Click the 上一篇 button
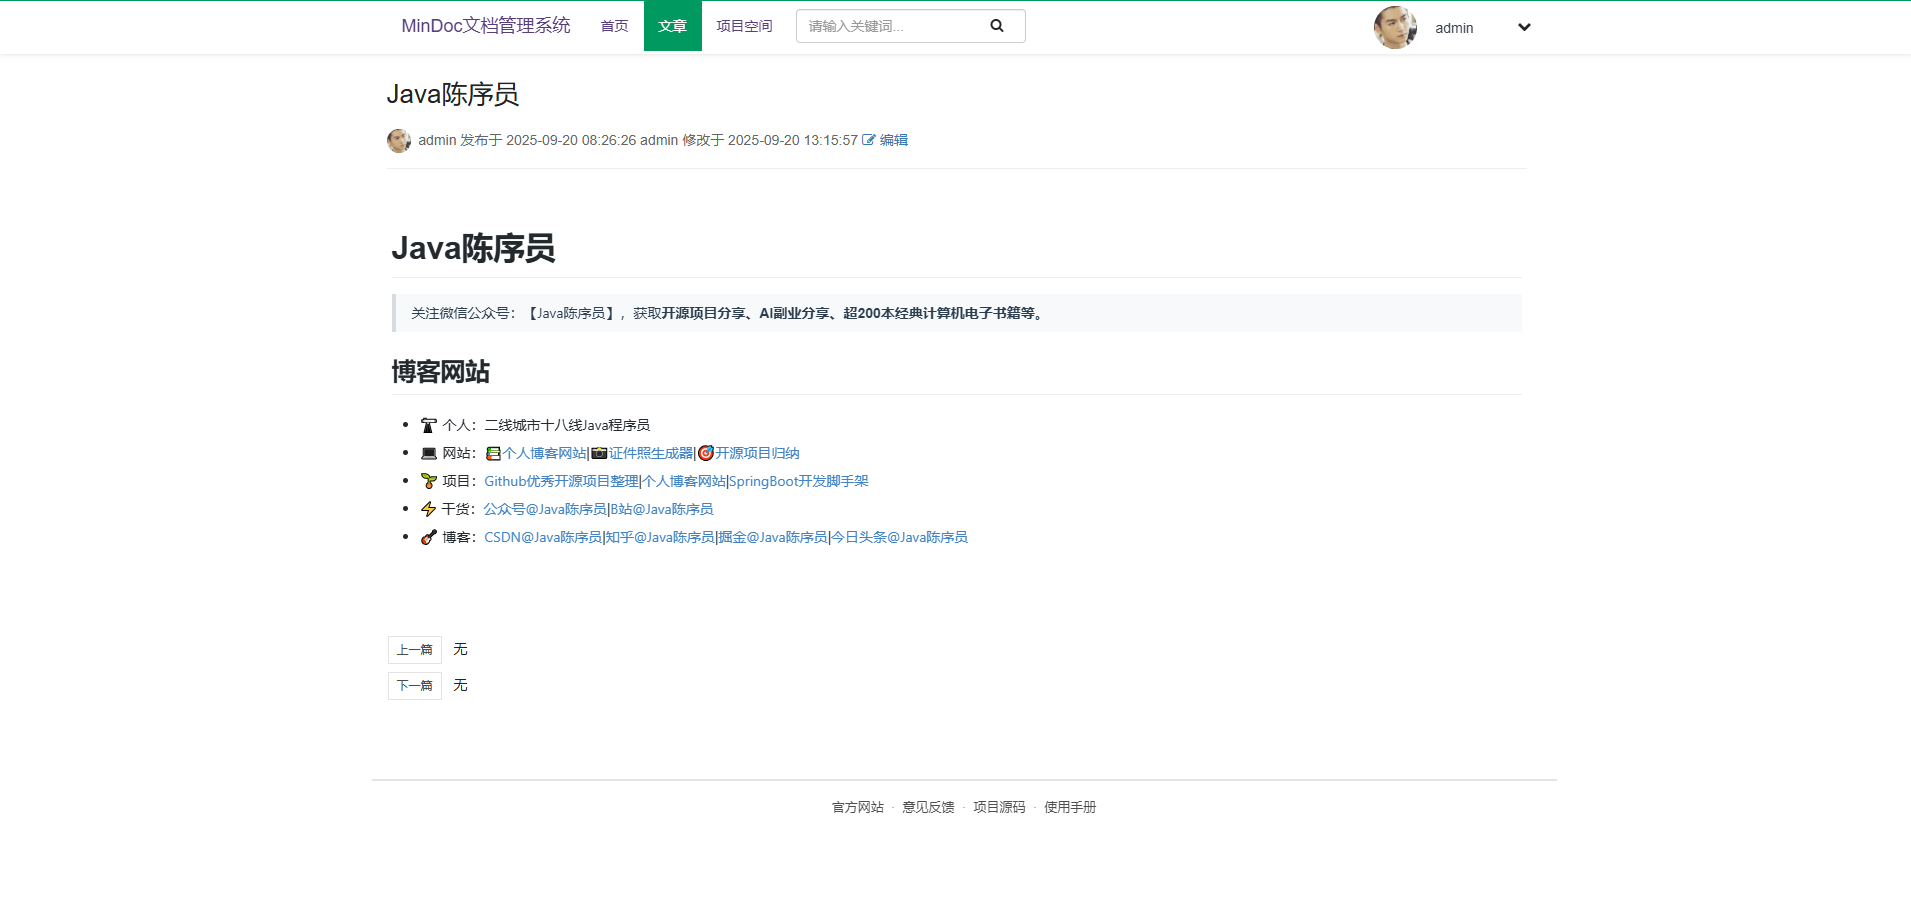The width and height of the screenshot is (1911, 917). click(414, 650)
